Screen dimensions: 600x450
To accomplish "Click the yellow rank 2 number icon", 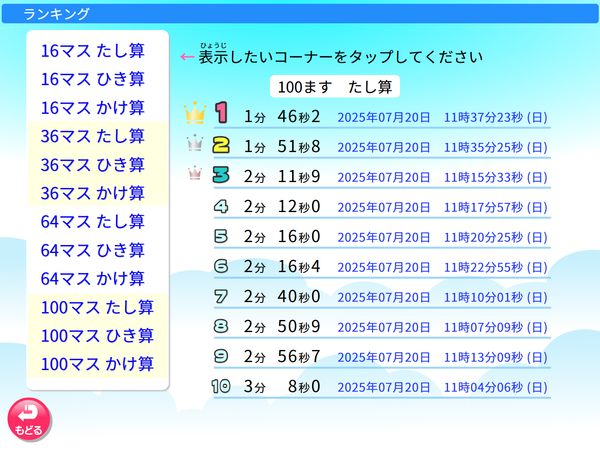I will click(221, 145).
